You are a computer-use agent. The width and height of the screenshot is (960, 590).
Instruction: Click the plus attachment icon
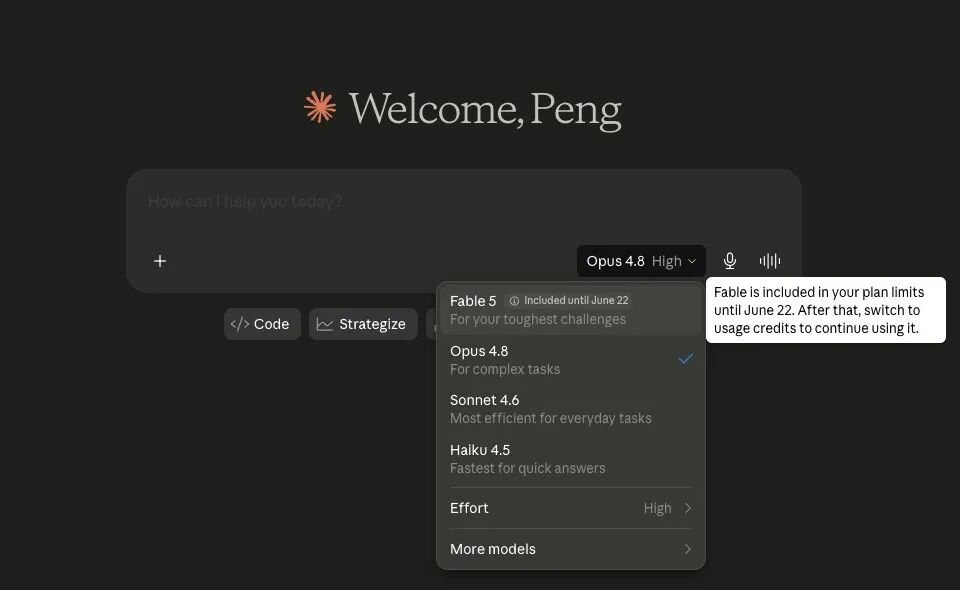point(160,261)
